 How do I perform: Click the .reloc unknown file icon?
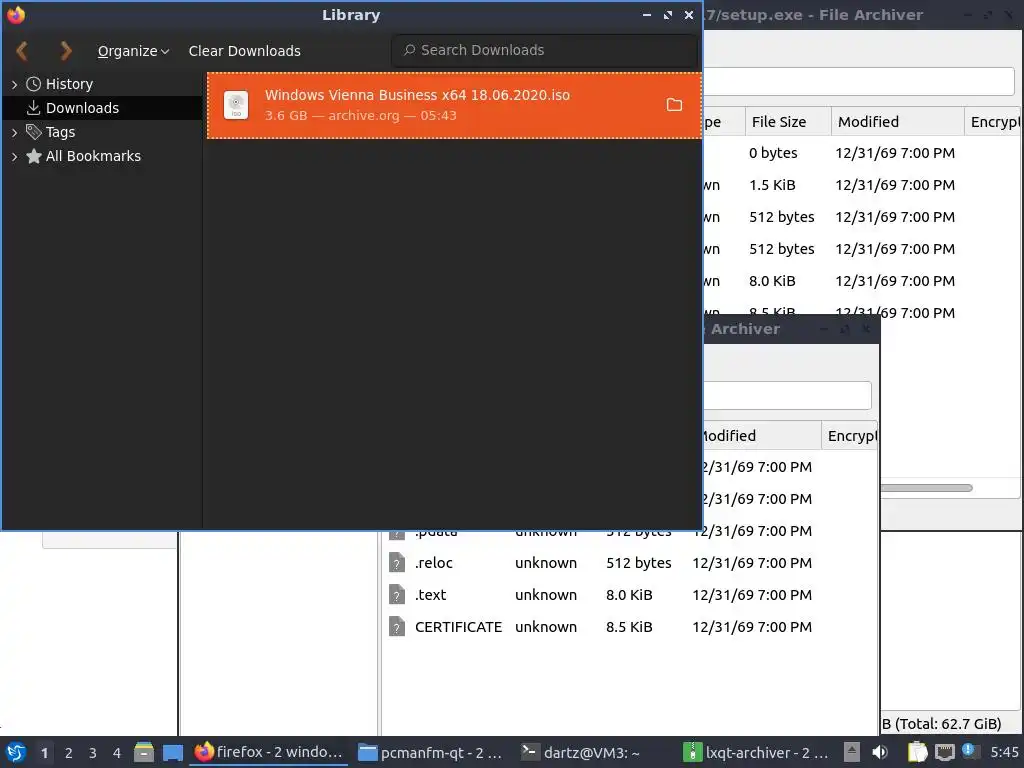click(397, 562)
